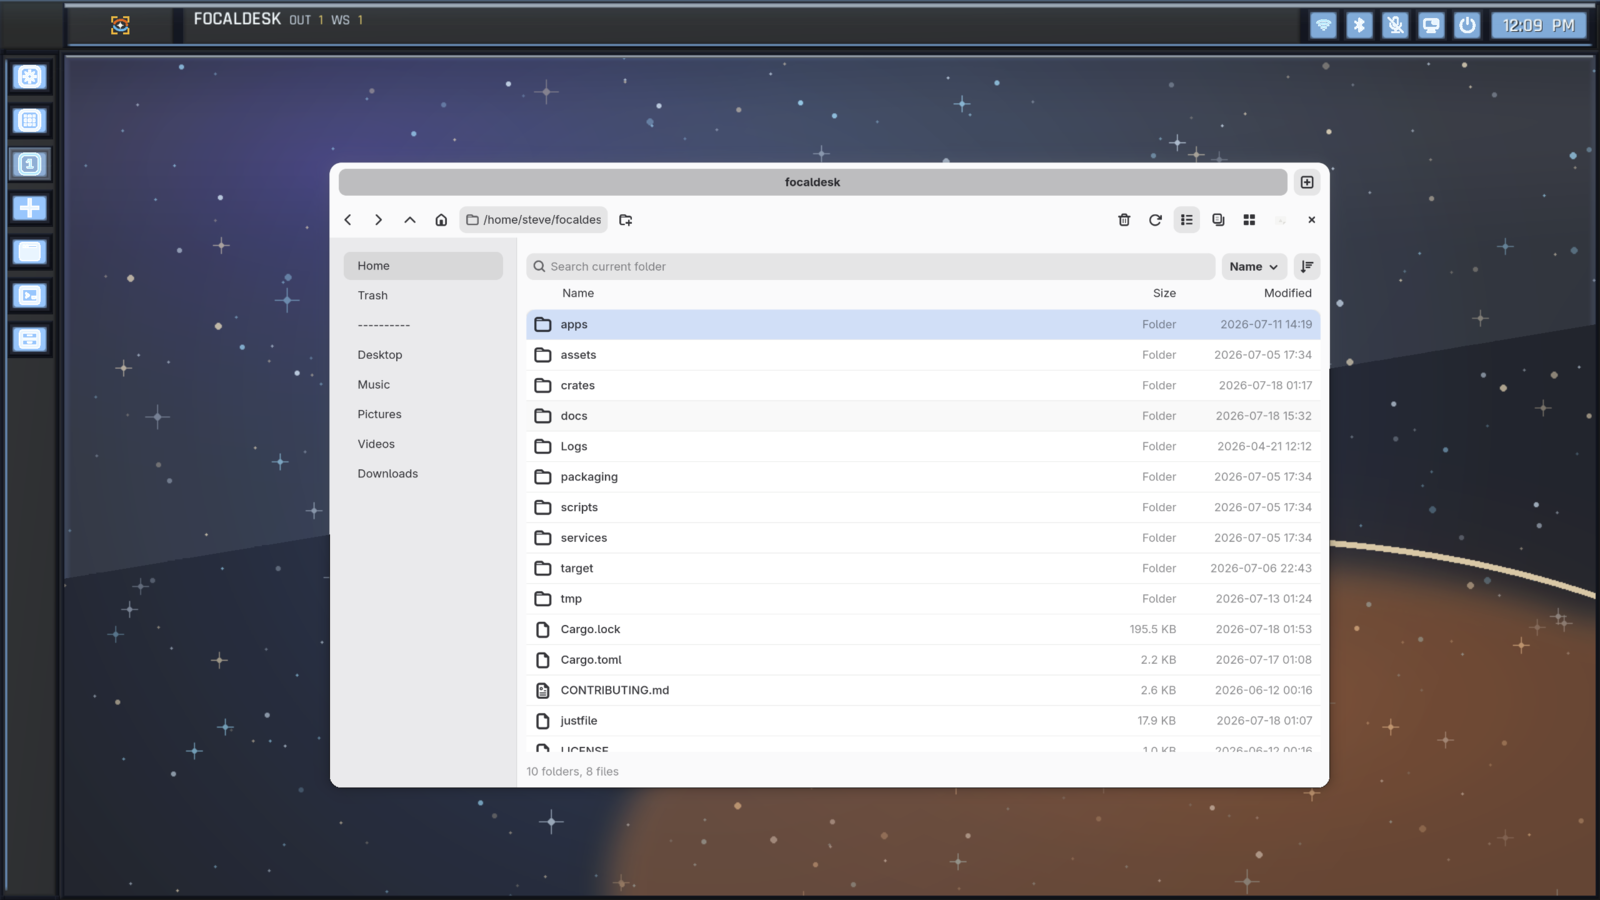Sort by the Size column header
This screenshot has width=1600, height=900.
1164,293
